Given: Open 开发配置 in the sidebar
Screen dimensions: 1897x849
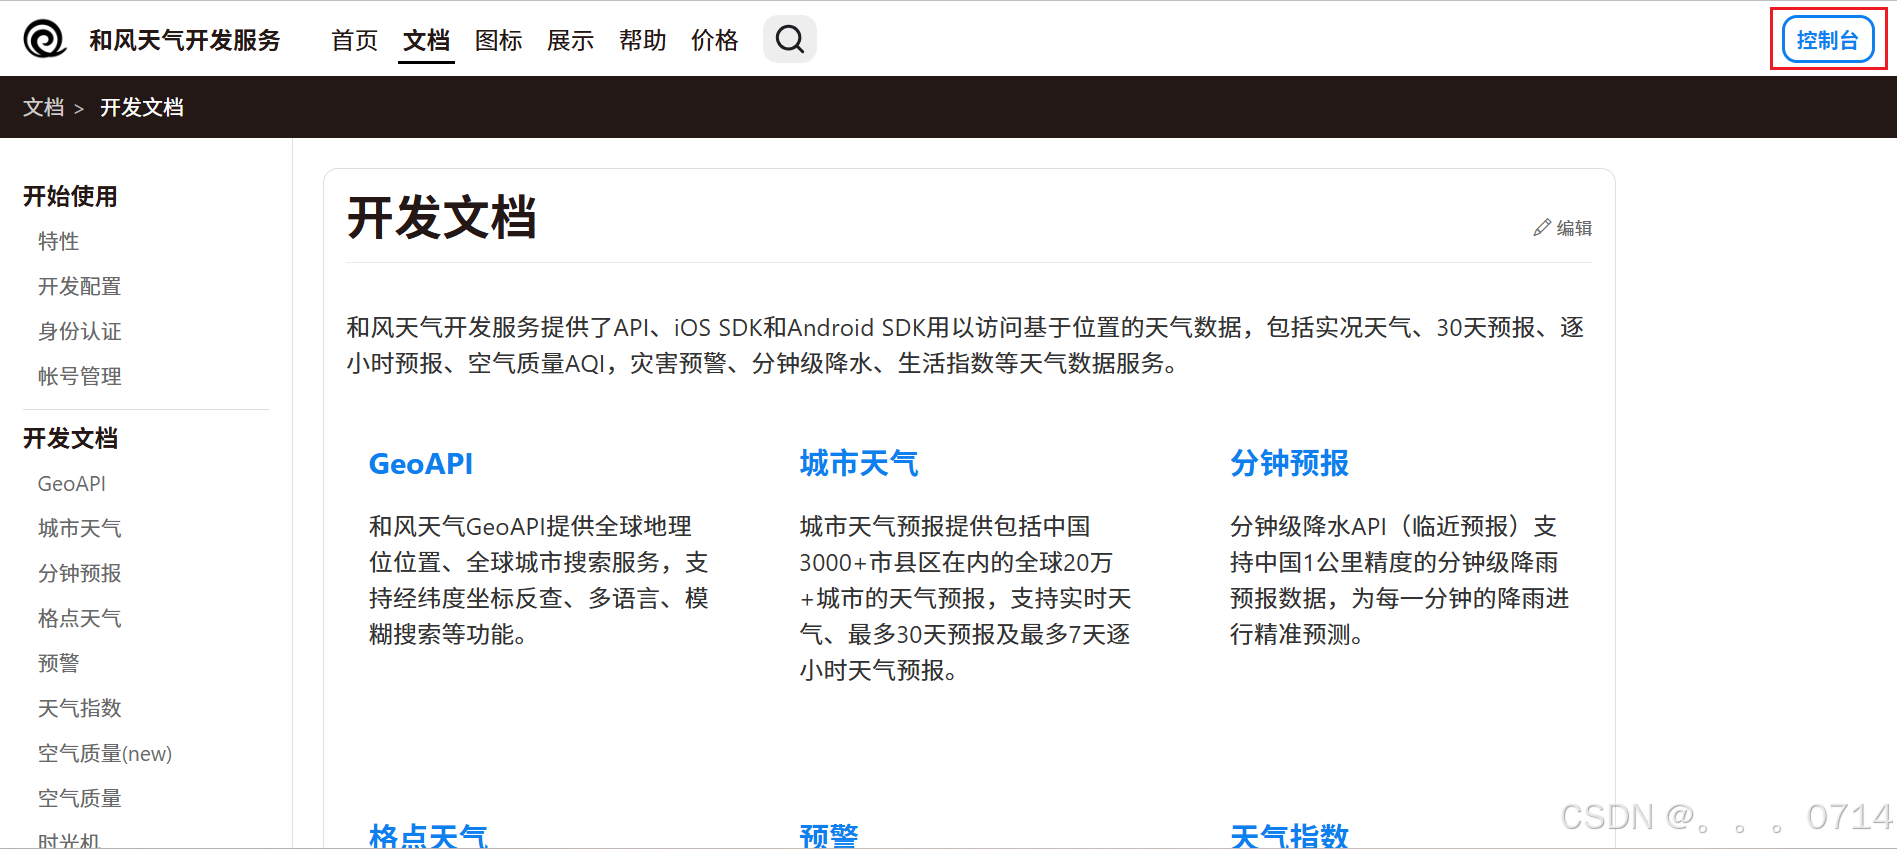Looking at the screenshot, I should [80, 286].
